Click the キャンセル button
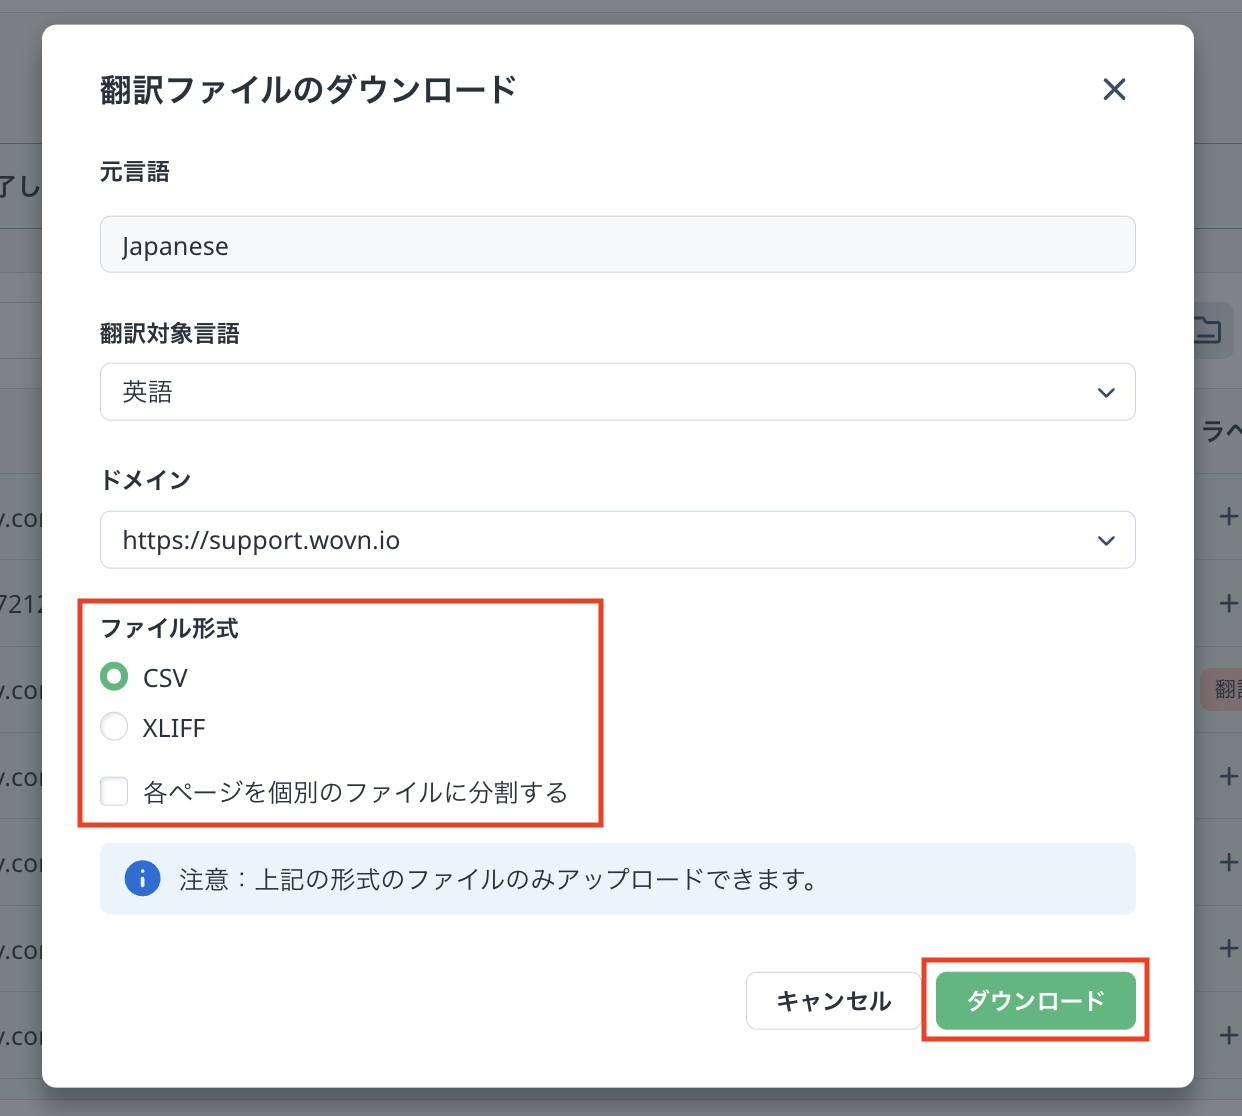This screenshot has width=1242, height=1116. (x=833, y=1001)
